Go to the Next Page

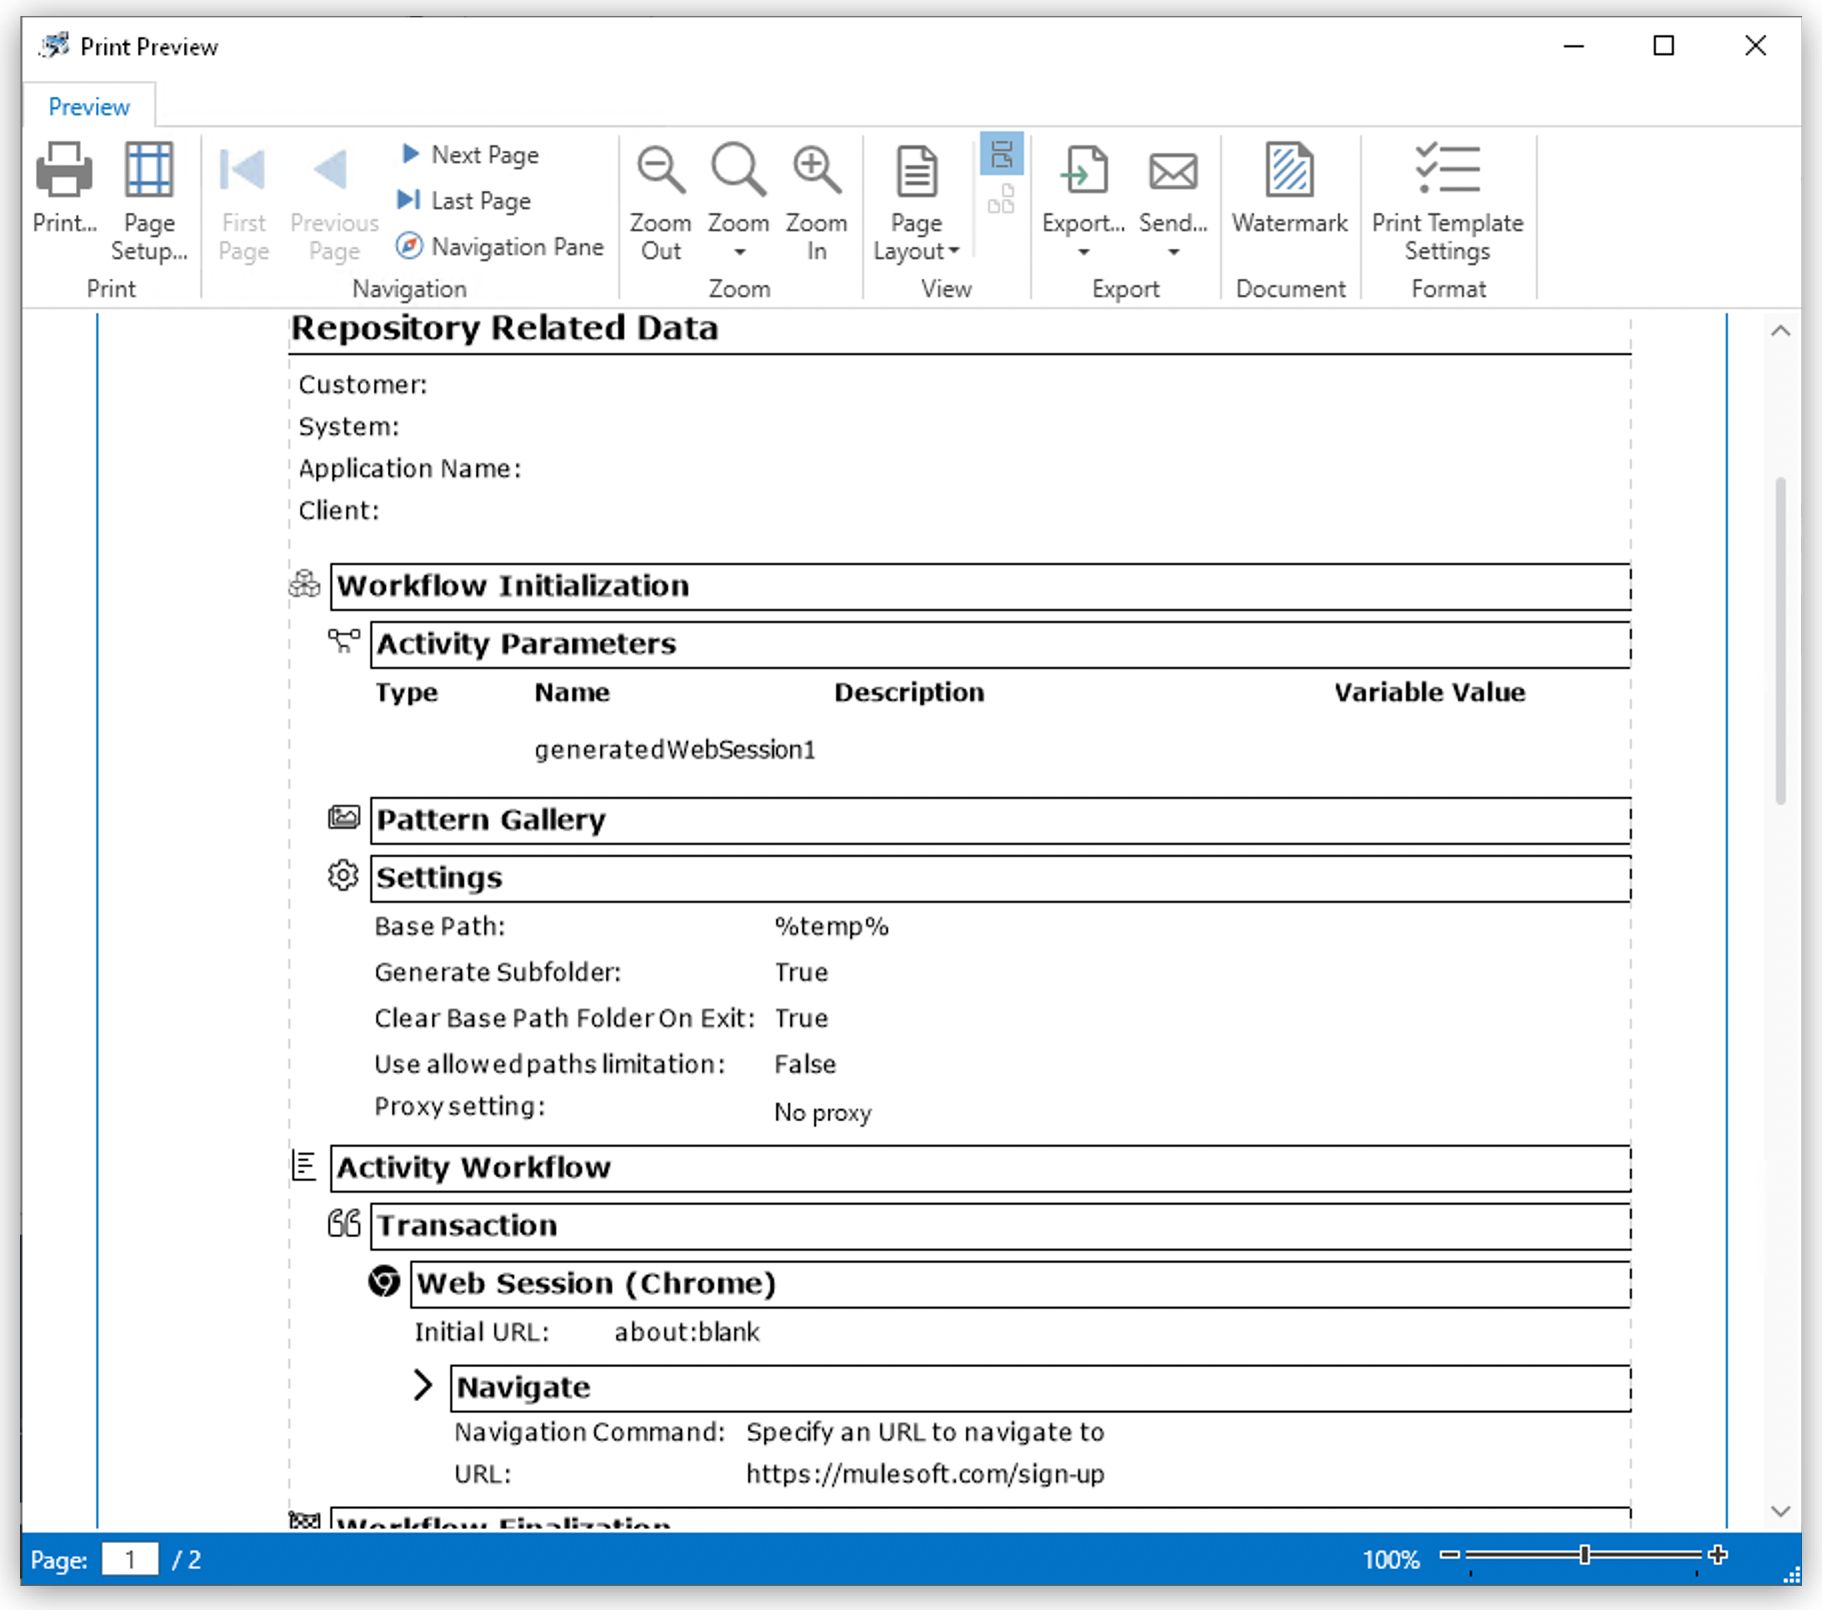[471, 155]
